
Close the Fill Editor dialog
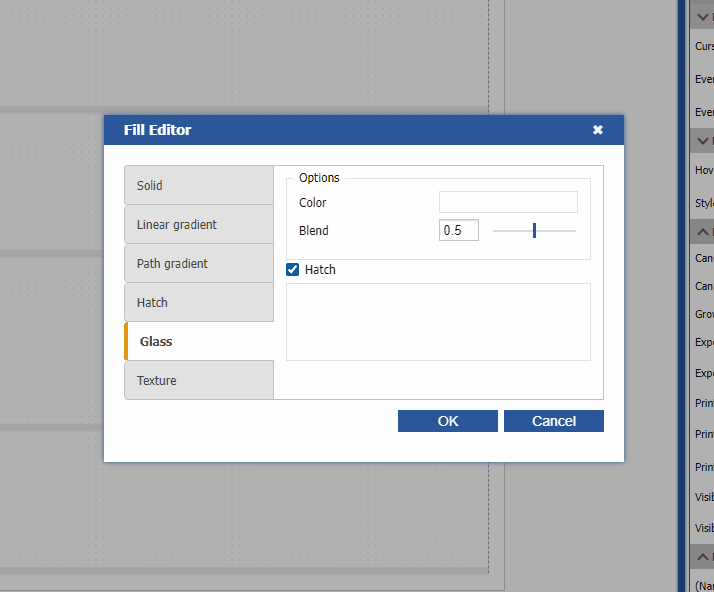coord(597,130)
